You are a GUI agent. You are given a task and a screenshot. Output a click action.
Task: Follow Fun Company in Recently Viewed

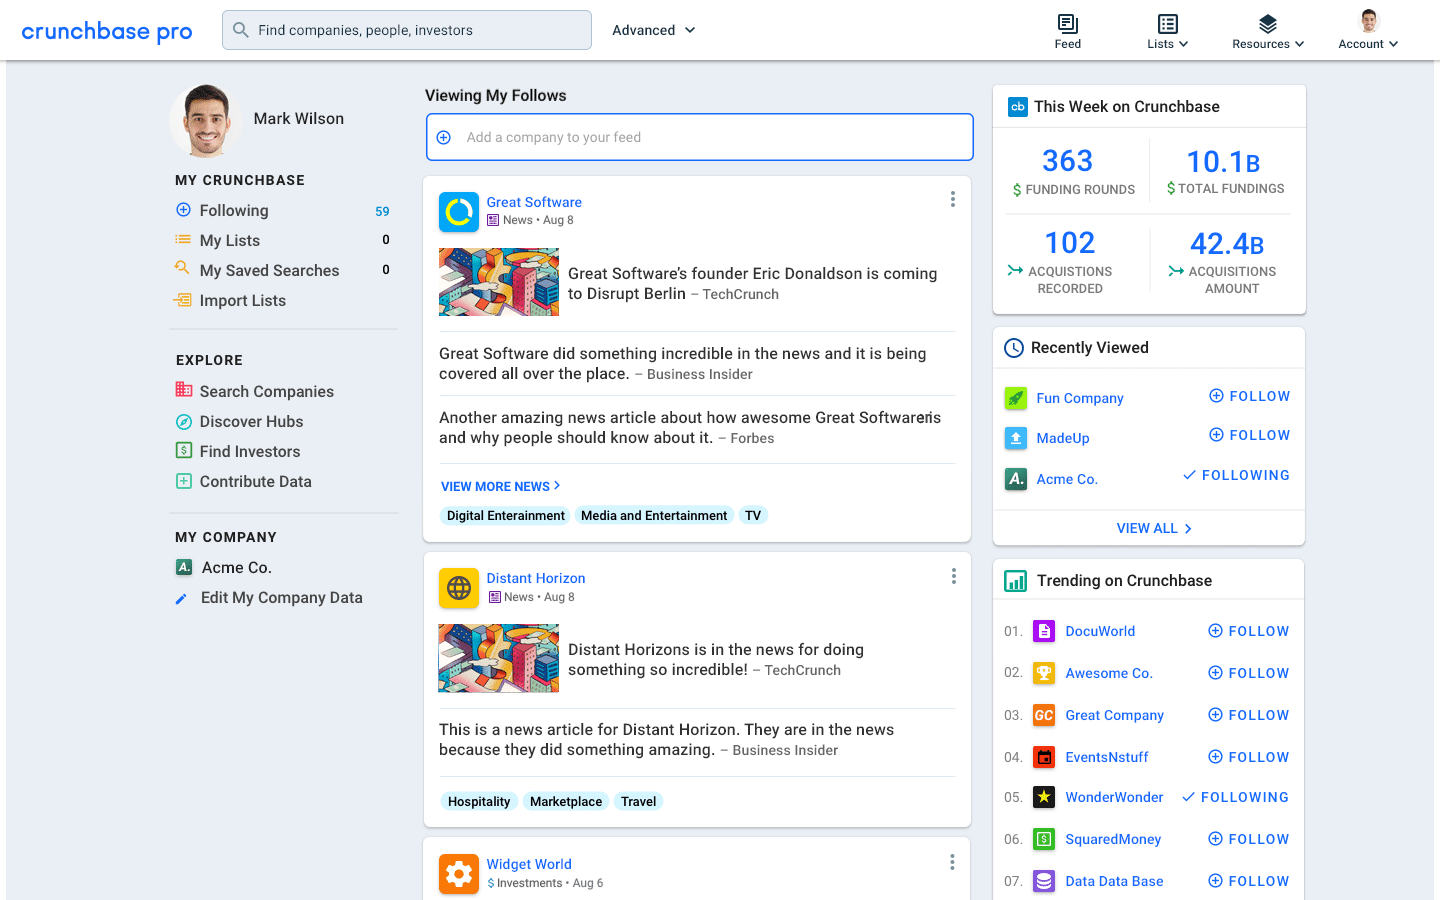1249,396
